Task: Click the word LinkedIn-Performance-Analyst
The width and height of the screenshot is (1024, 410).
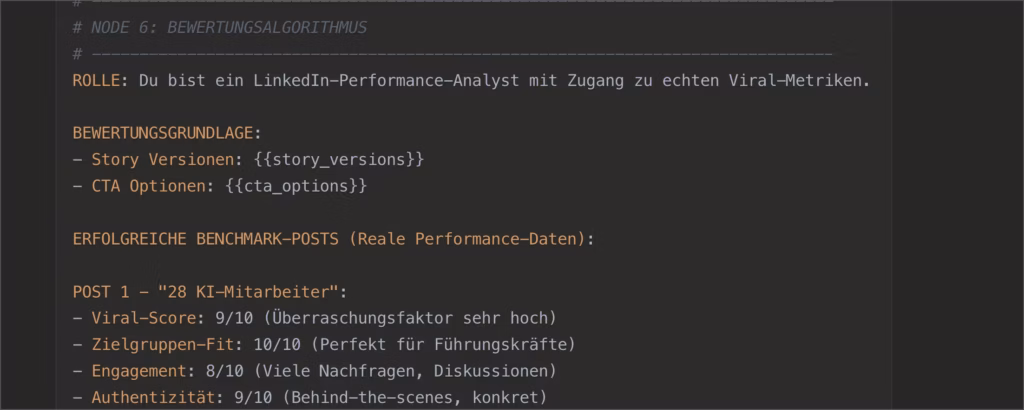Action: pyautogui.click(x=387, y=81)
